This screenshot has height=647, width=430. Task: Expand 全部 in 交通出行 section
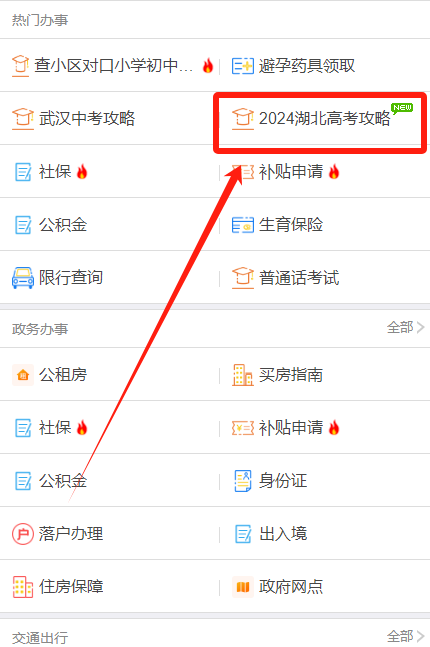[x=405, y=636]
